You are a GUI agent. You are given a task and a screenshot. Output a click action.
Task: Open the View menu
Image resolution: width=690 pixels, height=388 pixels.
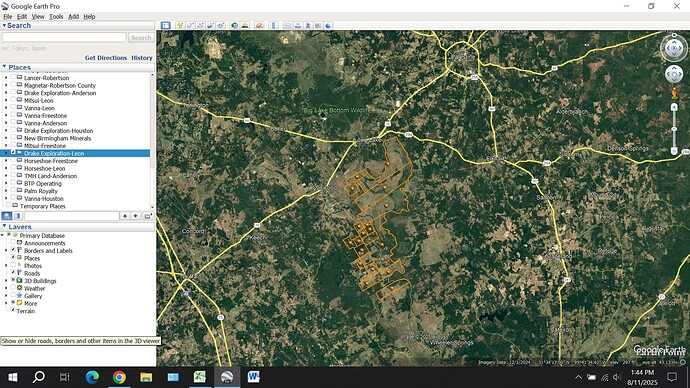[38, 16]
